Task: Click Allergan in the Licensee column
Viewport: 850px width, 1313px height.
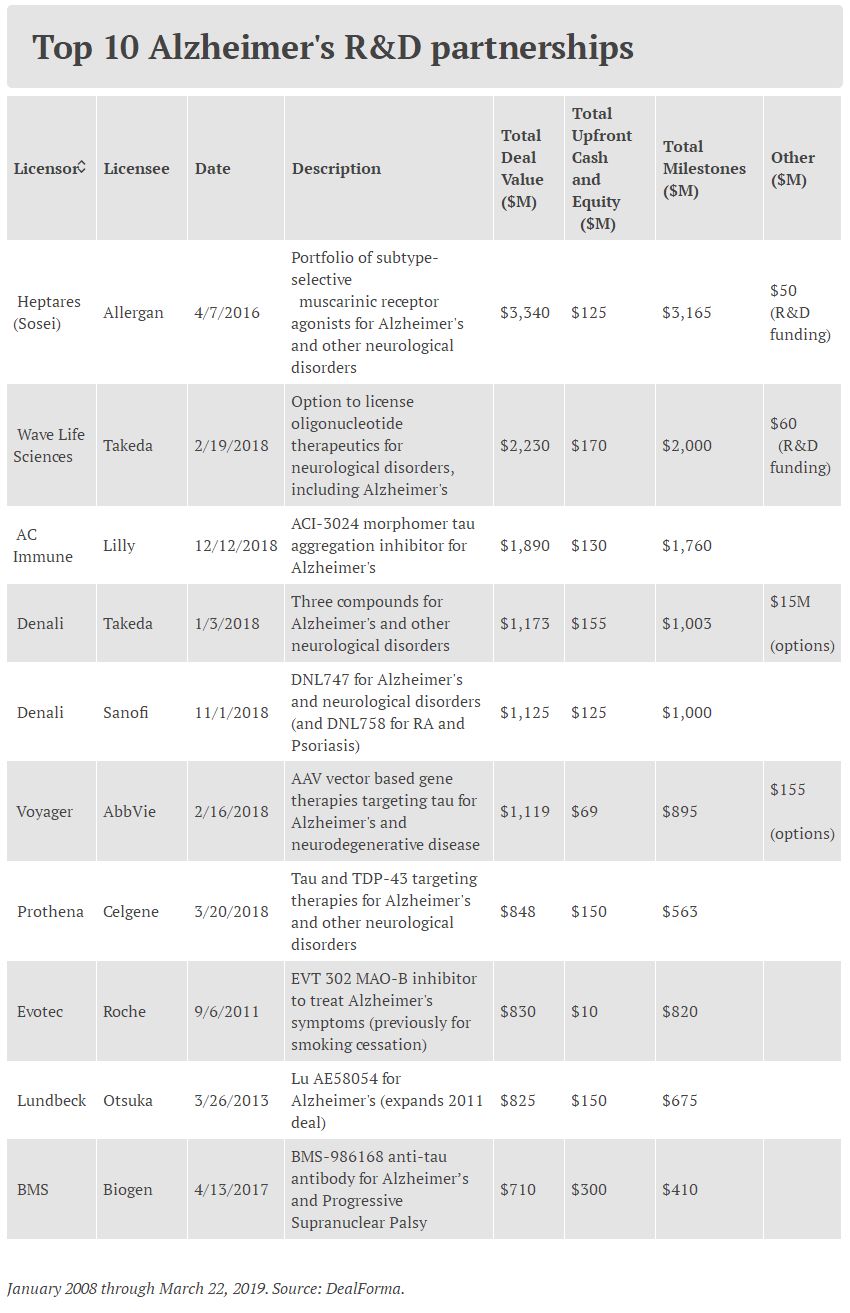Action: pos(133,312)
